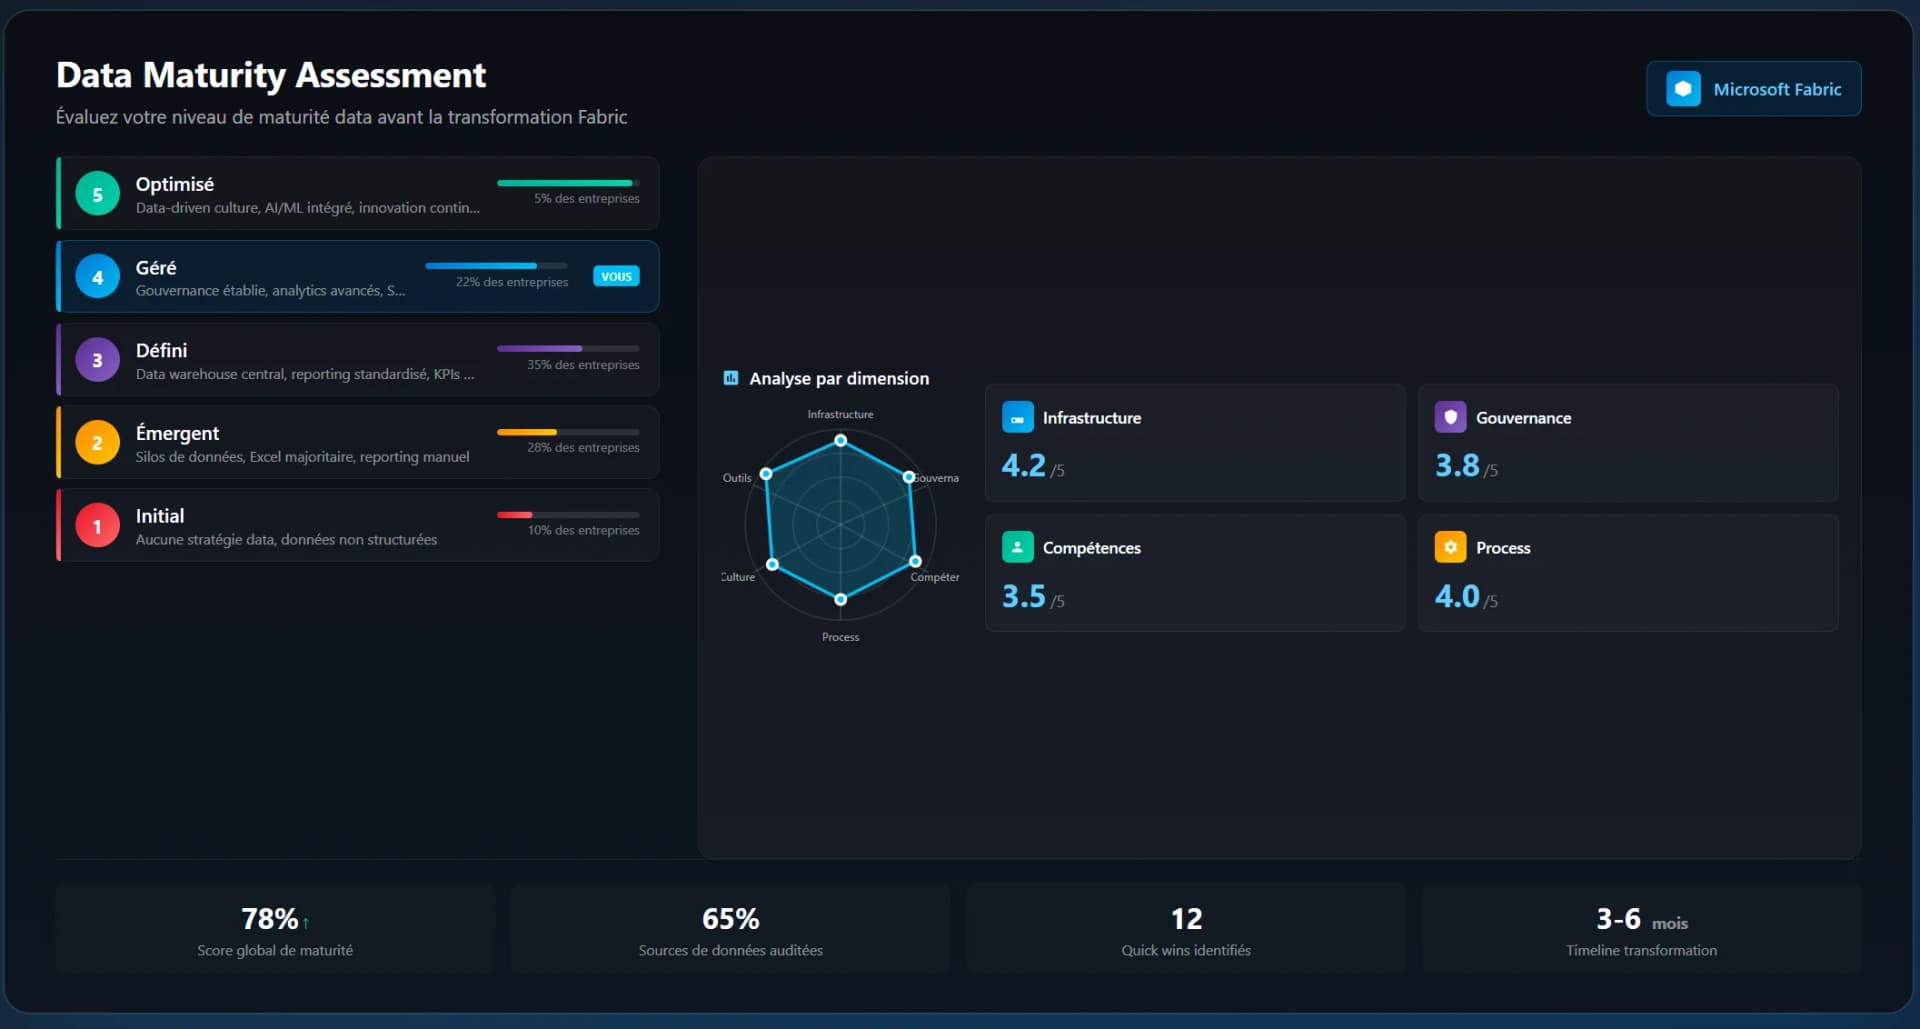The image size is (1920, 1029).
Task: Click the Sources de données auditées card
Action: [x=730, y=930]
